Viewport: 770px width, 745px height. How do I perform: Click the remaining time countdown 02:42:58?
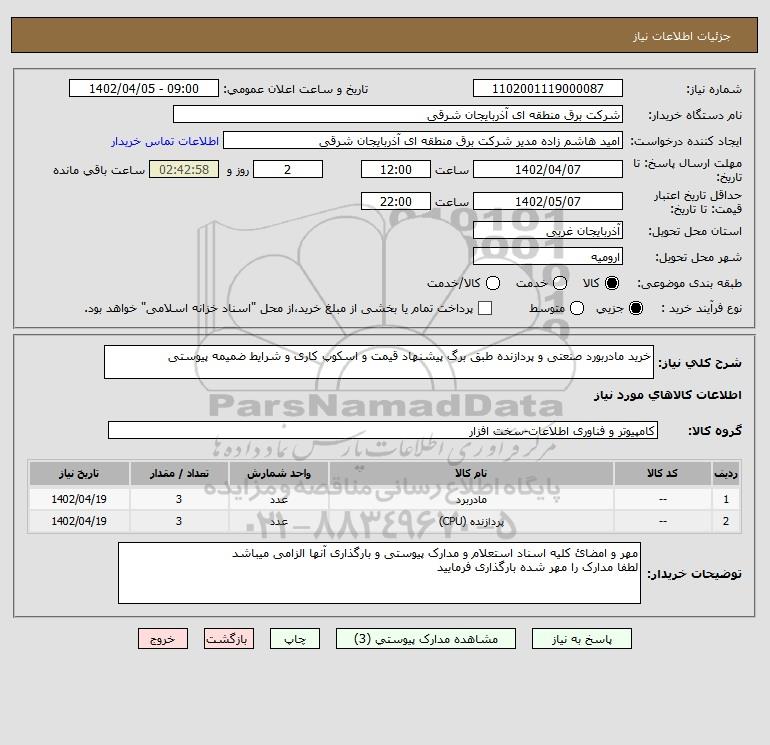click(x=184, y=169)
